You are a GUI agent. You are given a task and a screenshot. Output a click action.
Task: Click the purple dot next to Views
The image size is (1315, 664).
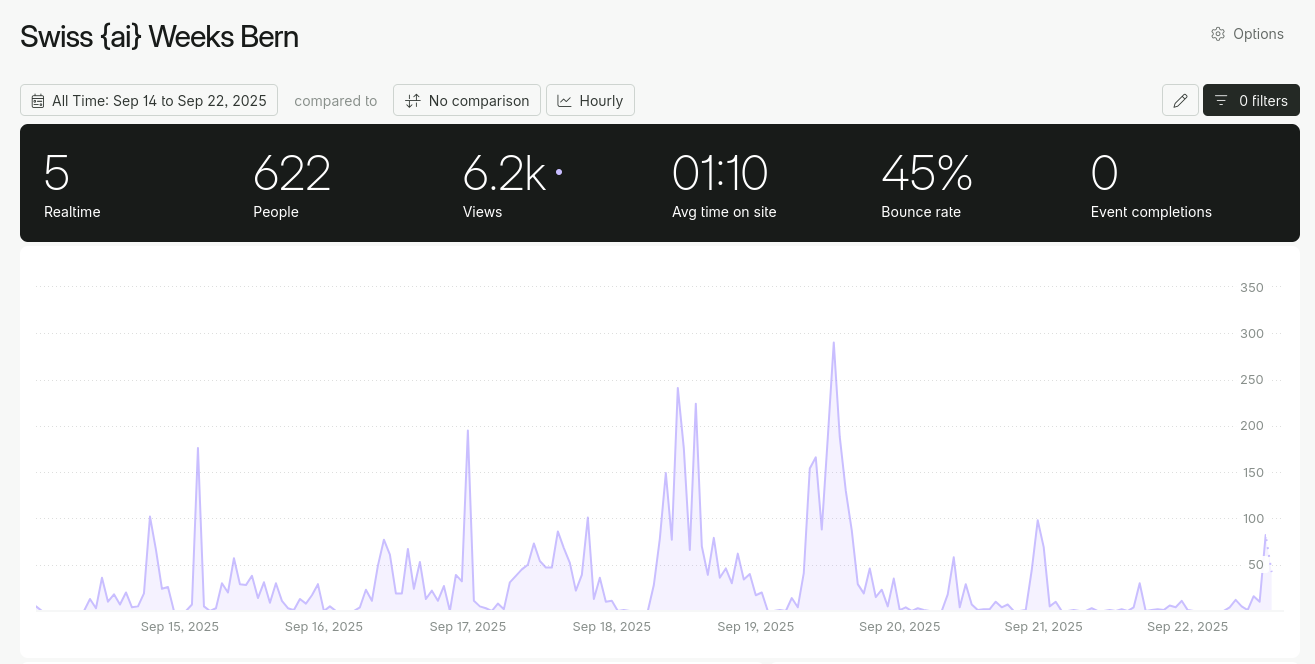tap(559, 172)
